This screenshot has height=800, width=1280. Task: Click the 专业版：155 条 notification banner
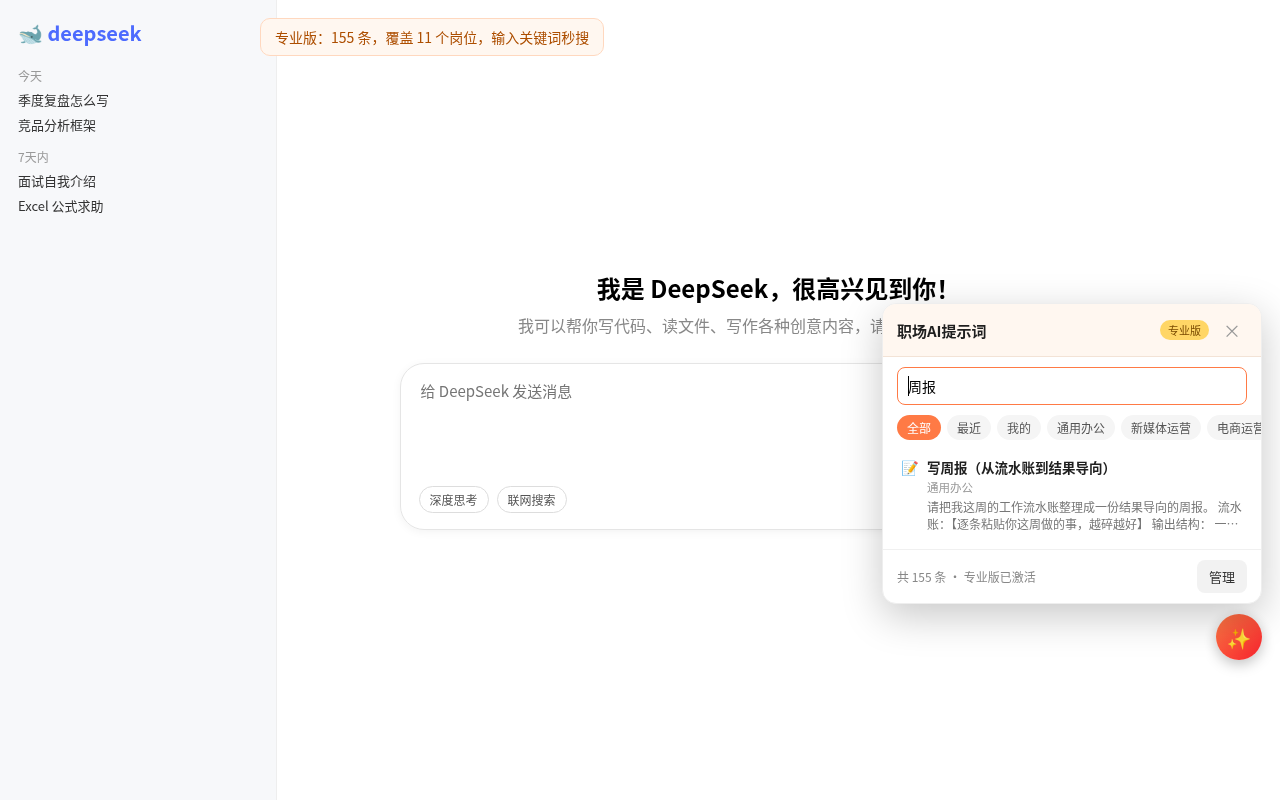coord(432,37)
